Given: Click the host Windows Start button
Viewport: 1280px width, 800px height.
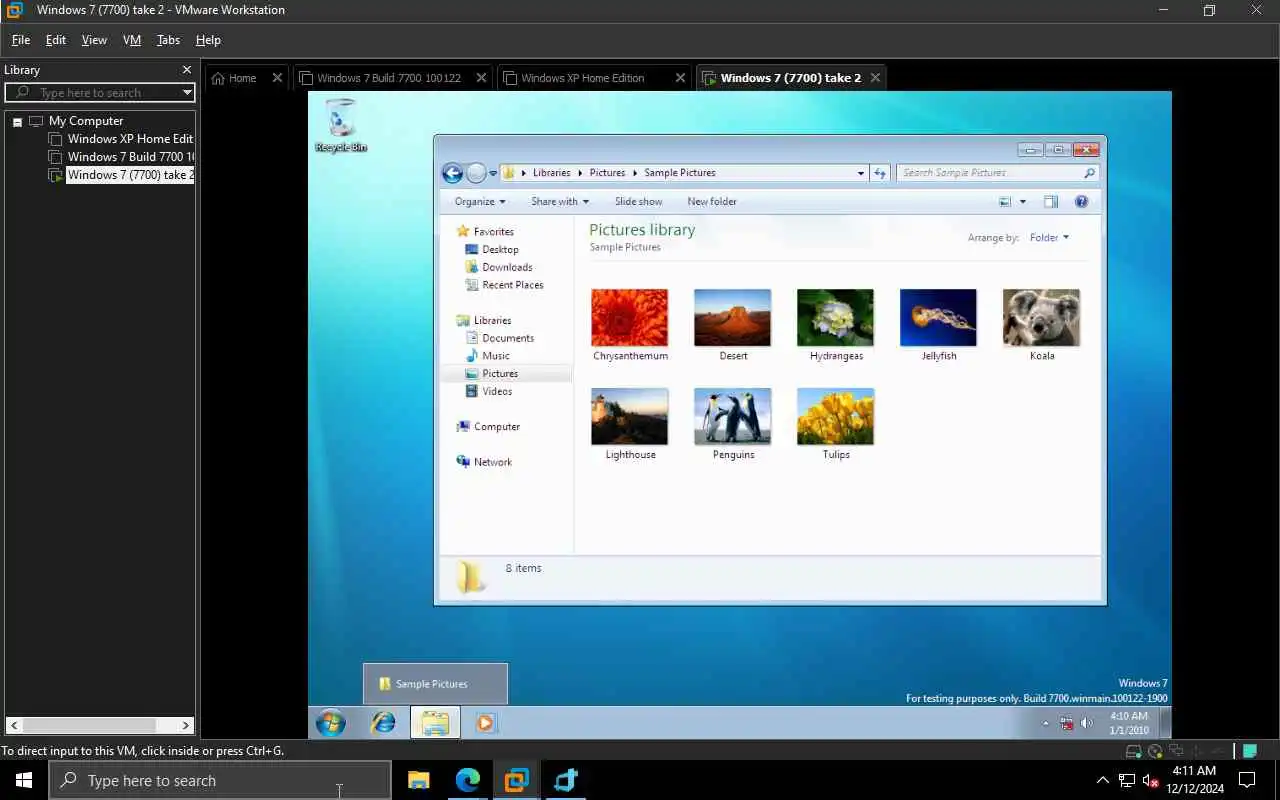Looking at the screenshot, I should click(x=24, y=780).
